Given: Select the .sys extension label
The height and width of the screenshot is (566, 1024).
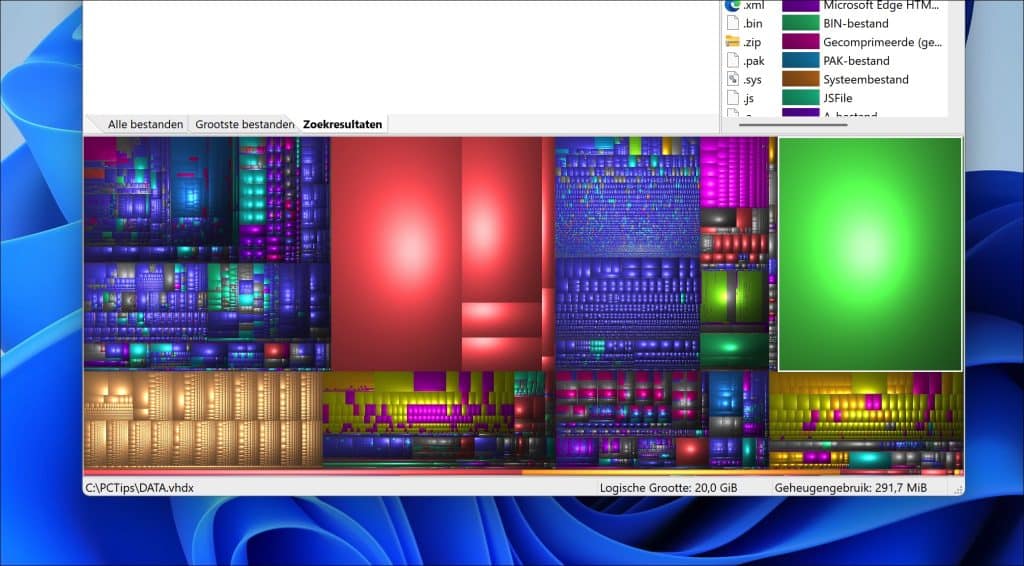Looking at the screenshot, I should [x=752, y=80].
